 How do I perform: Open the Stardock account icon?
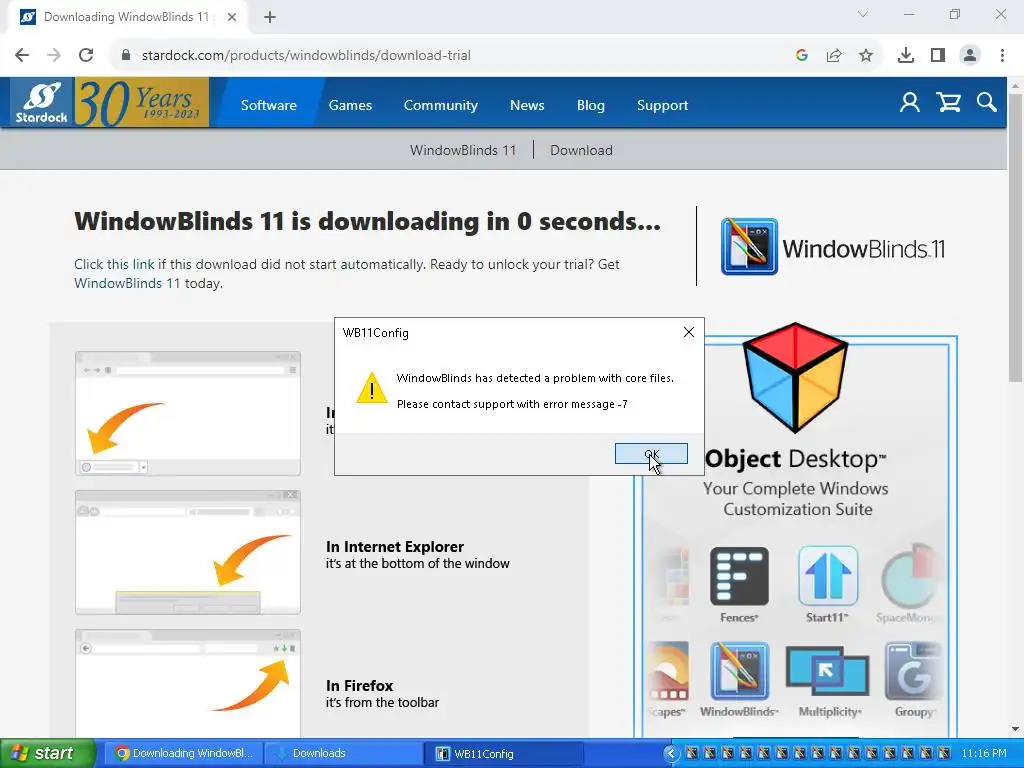[x=909, y=103]
